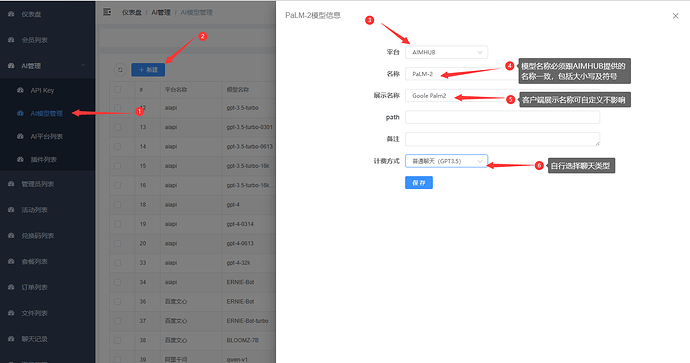Check the row 20 gpt-4-0613 checkbox
690x363 pixels.
point(117,243)
